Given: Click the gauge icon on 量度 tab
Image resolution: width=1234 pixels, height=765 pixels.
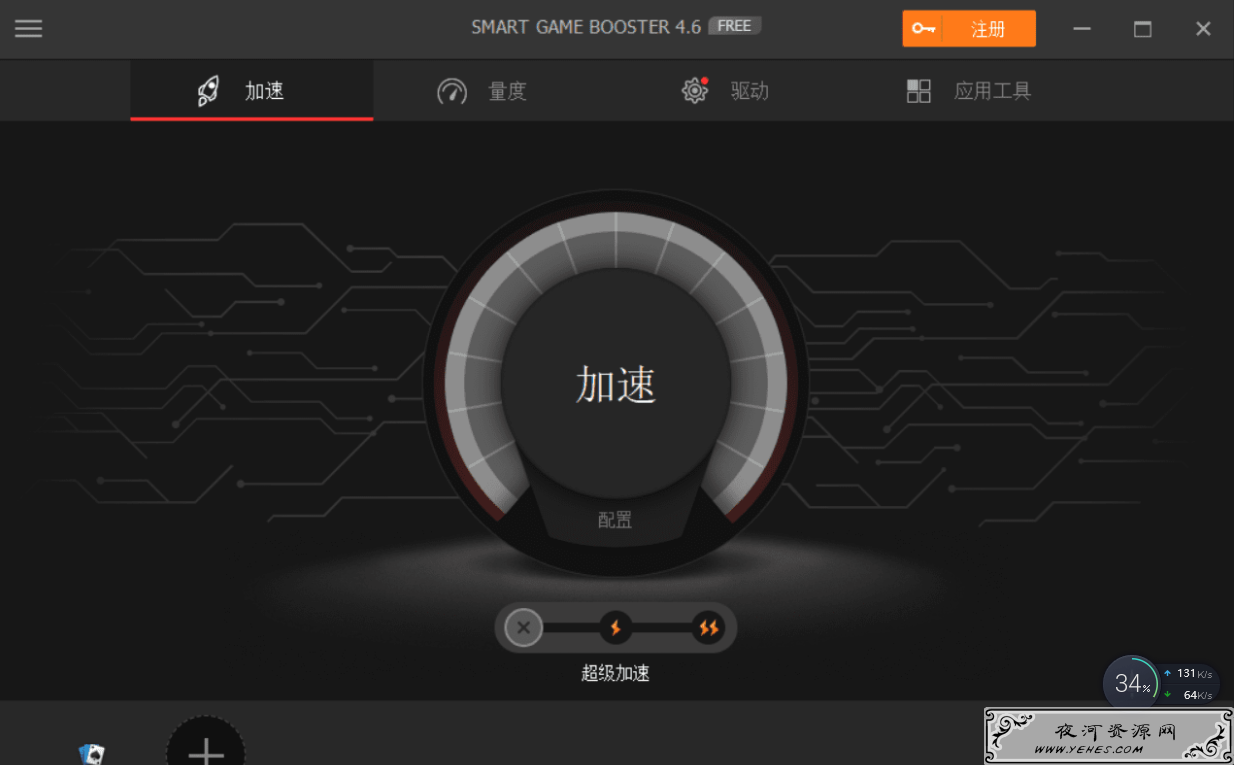Looking at the screenshot, I should [452, 92].
